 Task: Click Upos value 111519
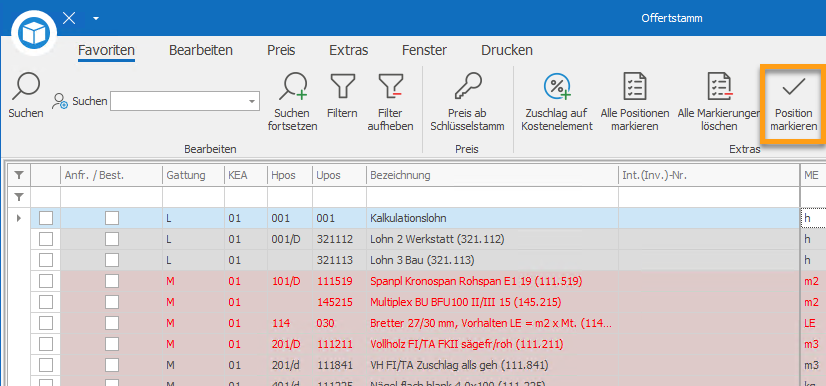[x=335, y=281]
